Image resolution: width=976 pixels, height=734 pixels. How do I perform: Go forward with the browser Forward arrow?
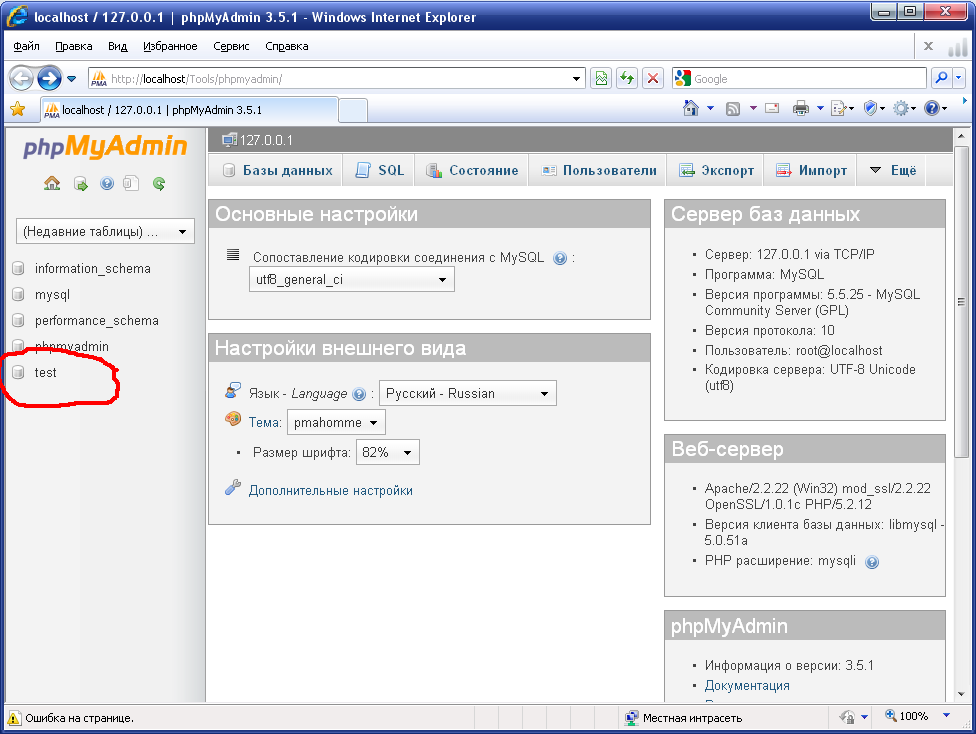coord(49,78)
